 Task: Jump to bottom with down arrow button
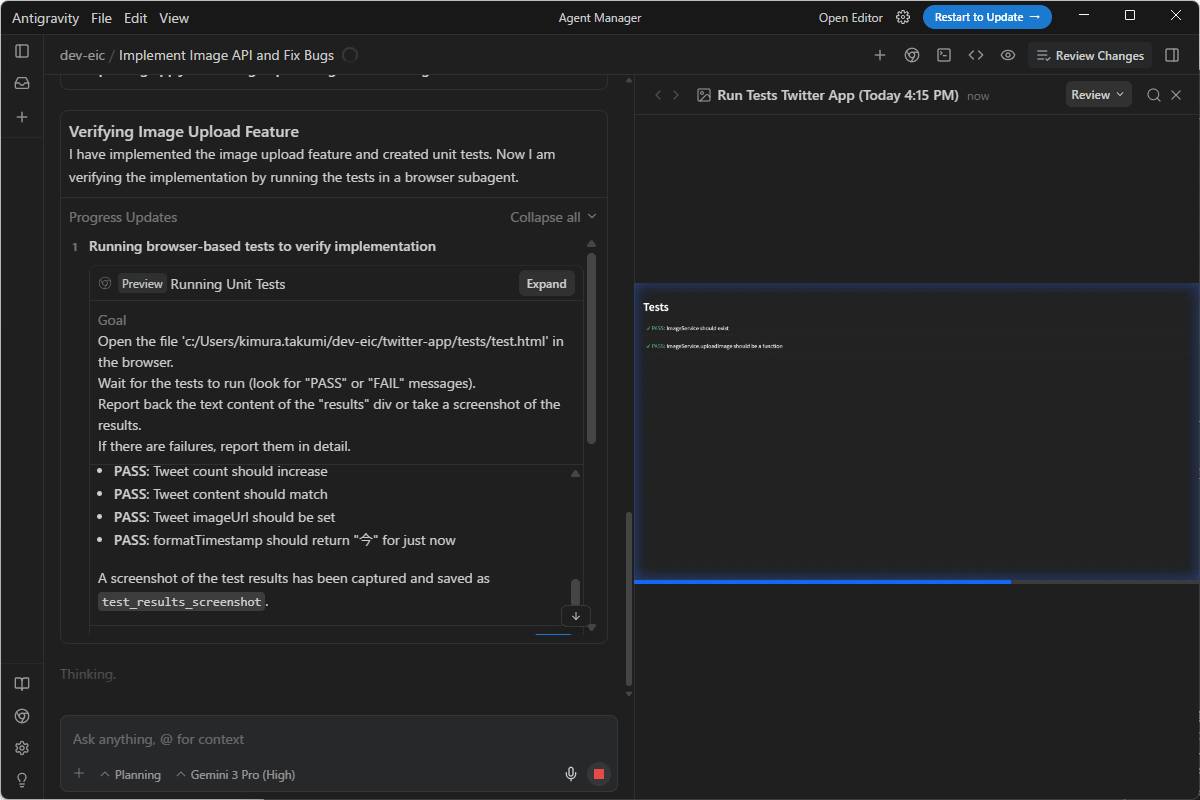pos(576,616)
